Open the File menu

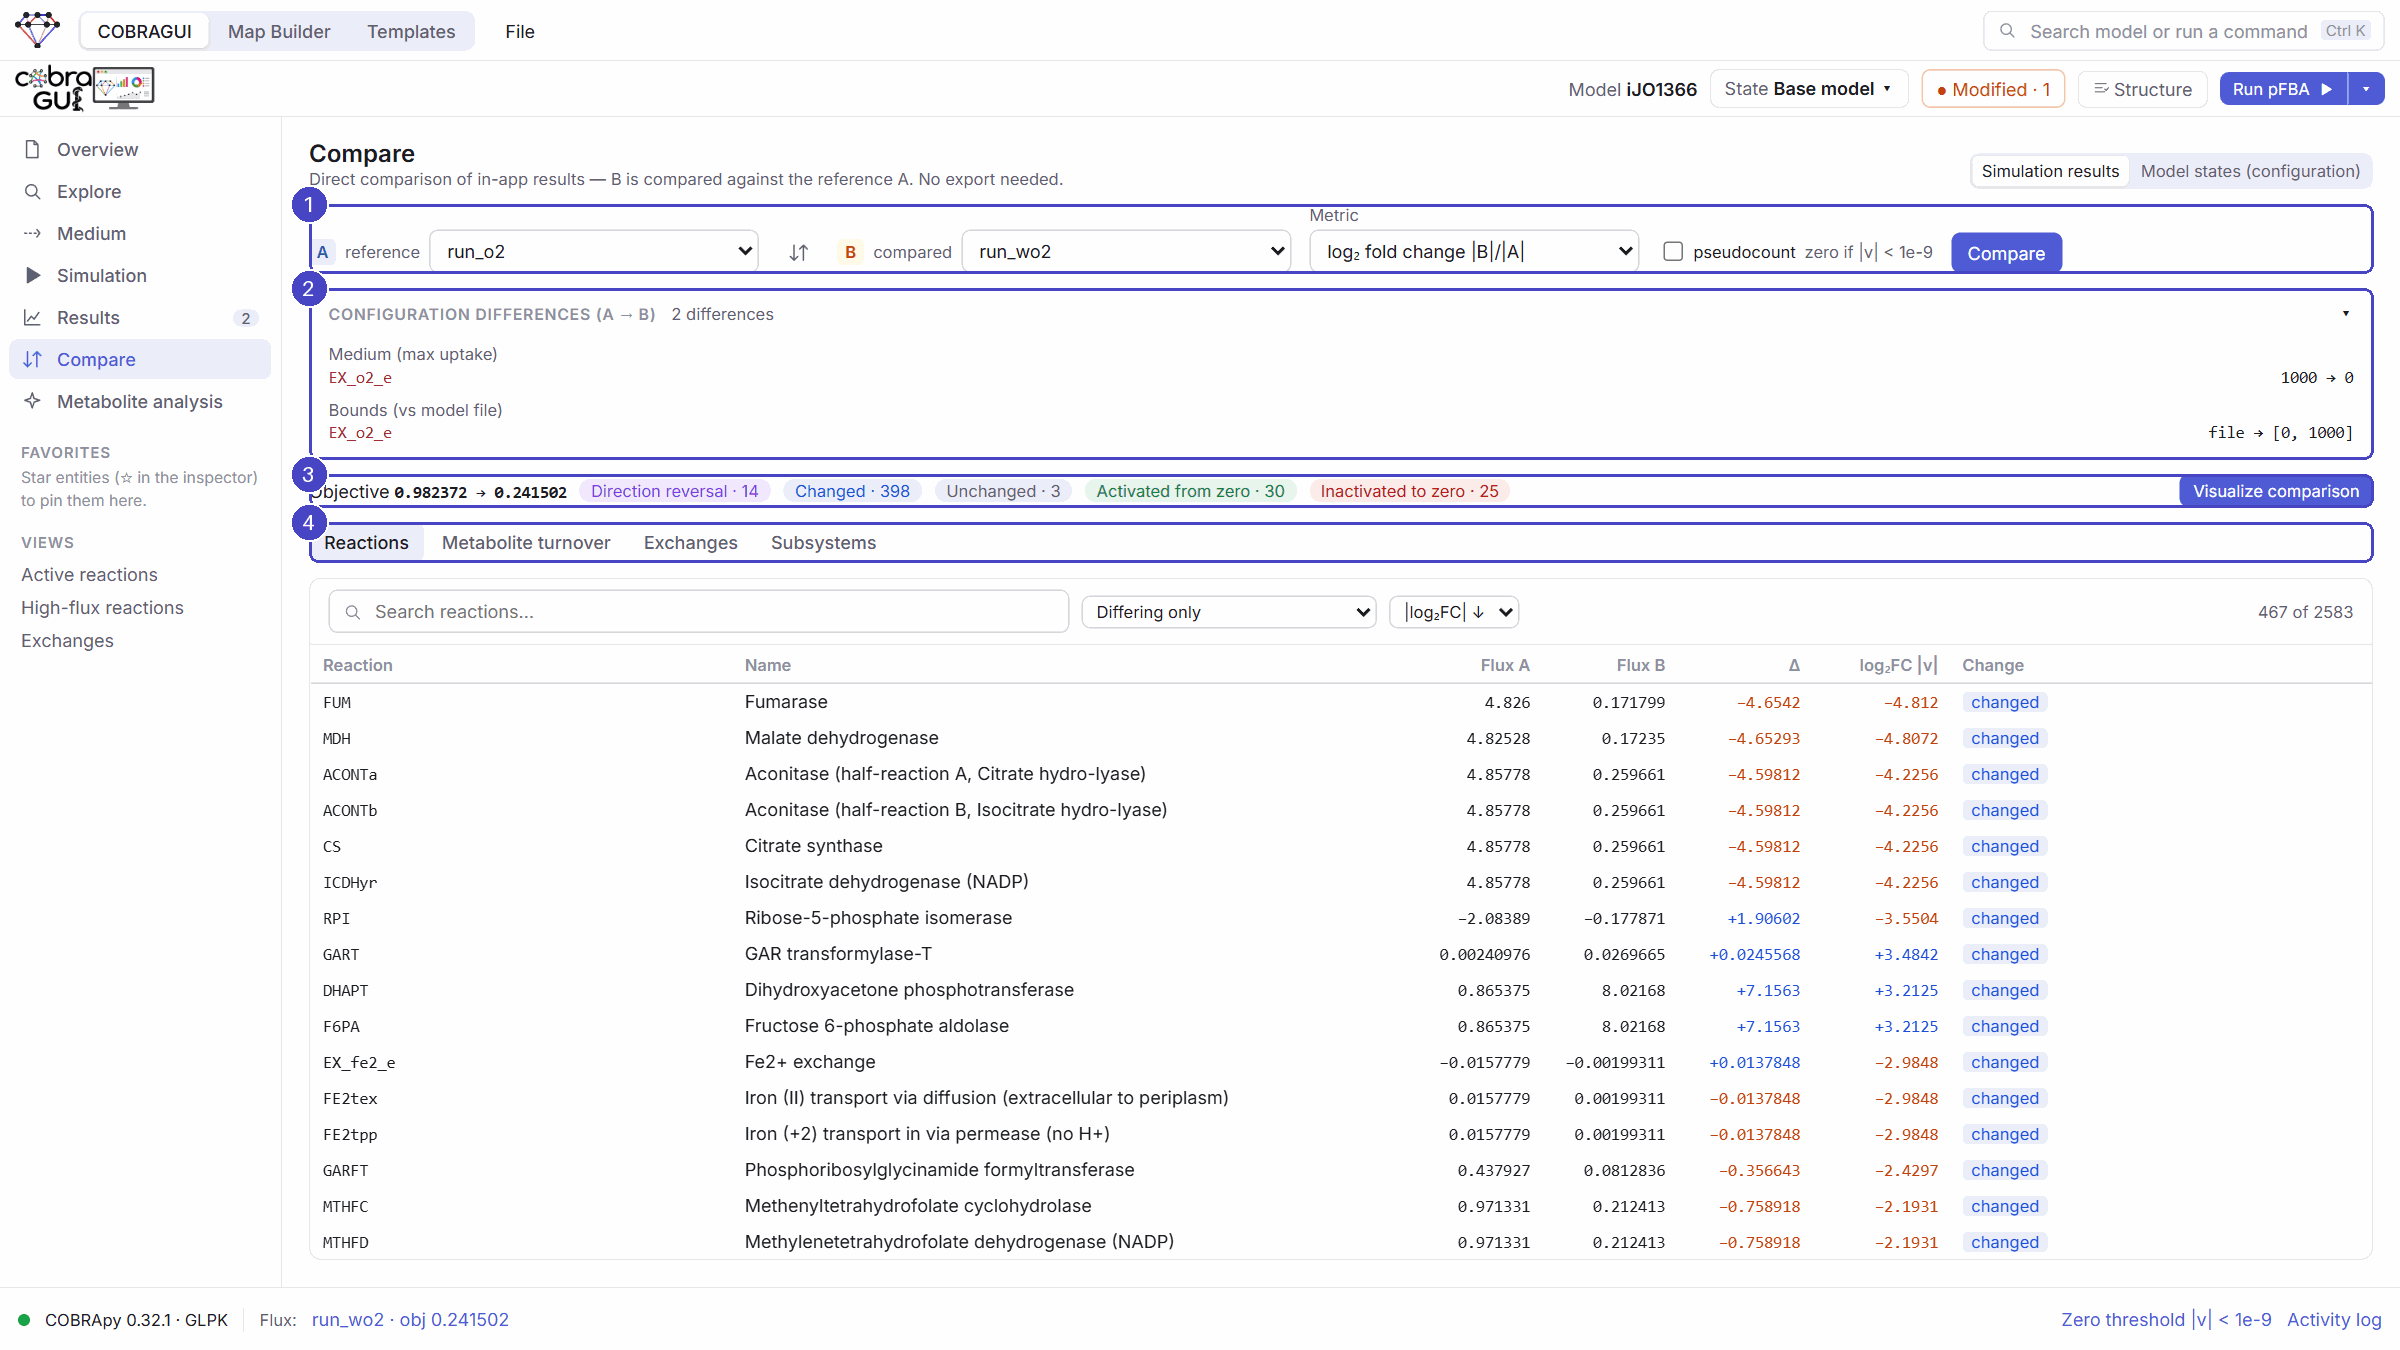coord(520,31)
